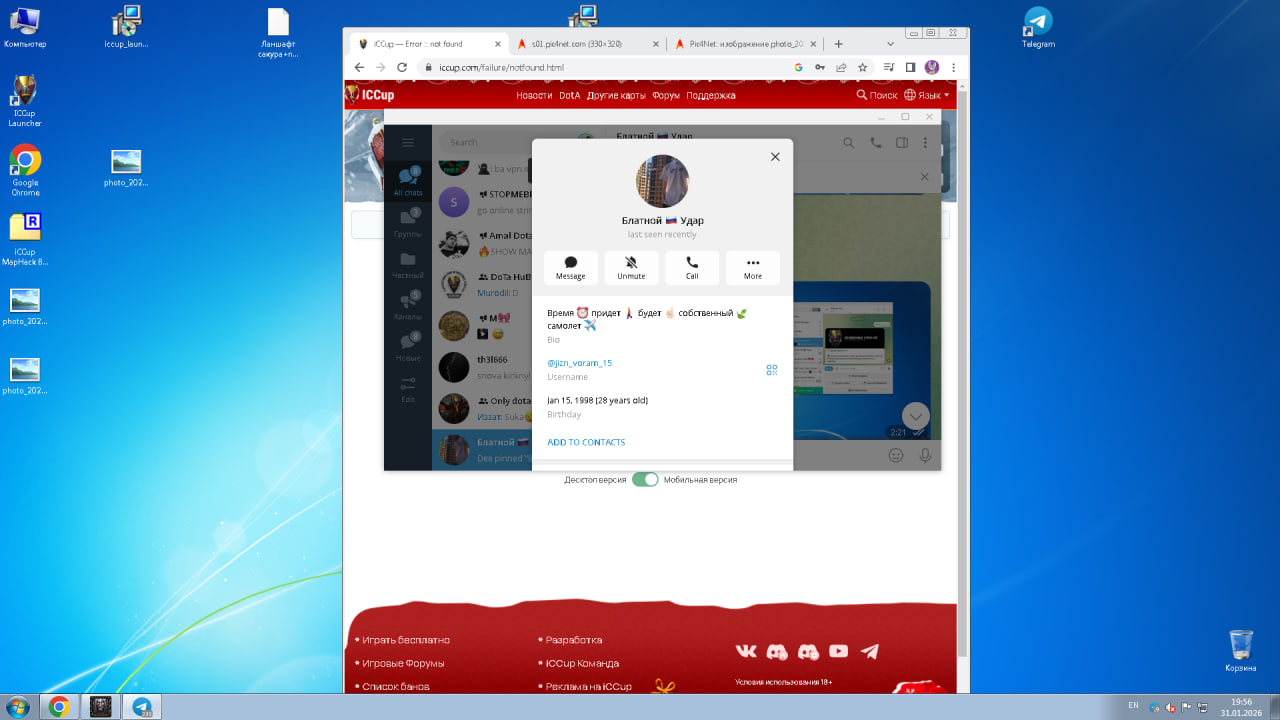Open the Telegram icon in the ICCup footer
This screenshot has width=1280, height=720.
pos(870,651)
